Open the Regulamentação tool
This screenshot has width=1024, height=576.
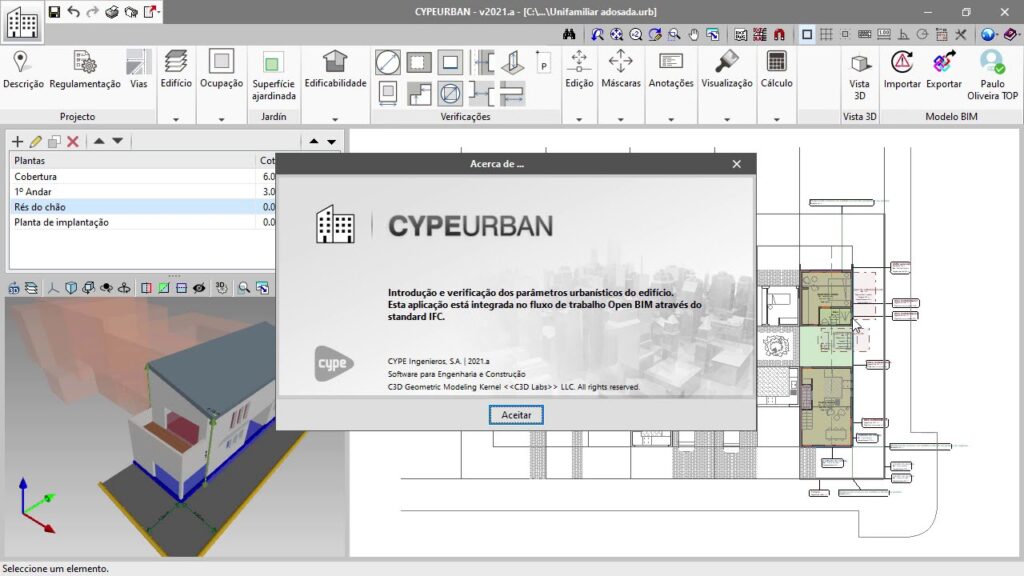85,67
